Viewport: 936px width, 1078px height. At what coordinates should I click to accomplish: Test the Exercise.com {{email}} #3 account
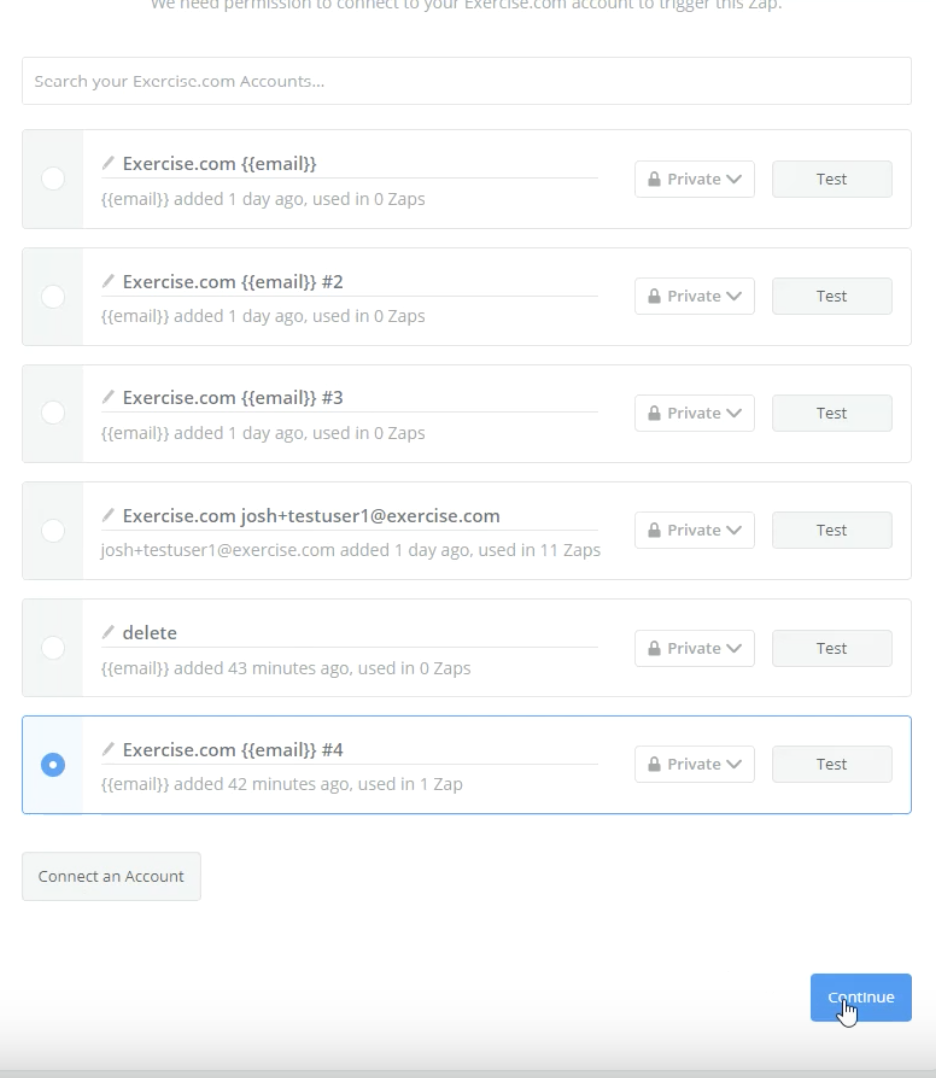pos(832,413)
